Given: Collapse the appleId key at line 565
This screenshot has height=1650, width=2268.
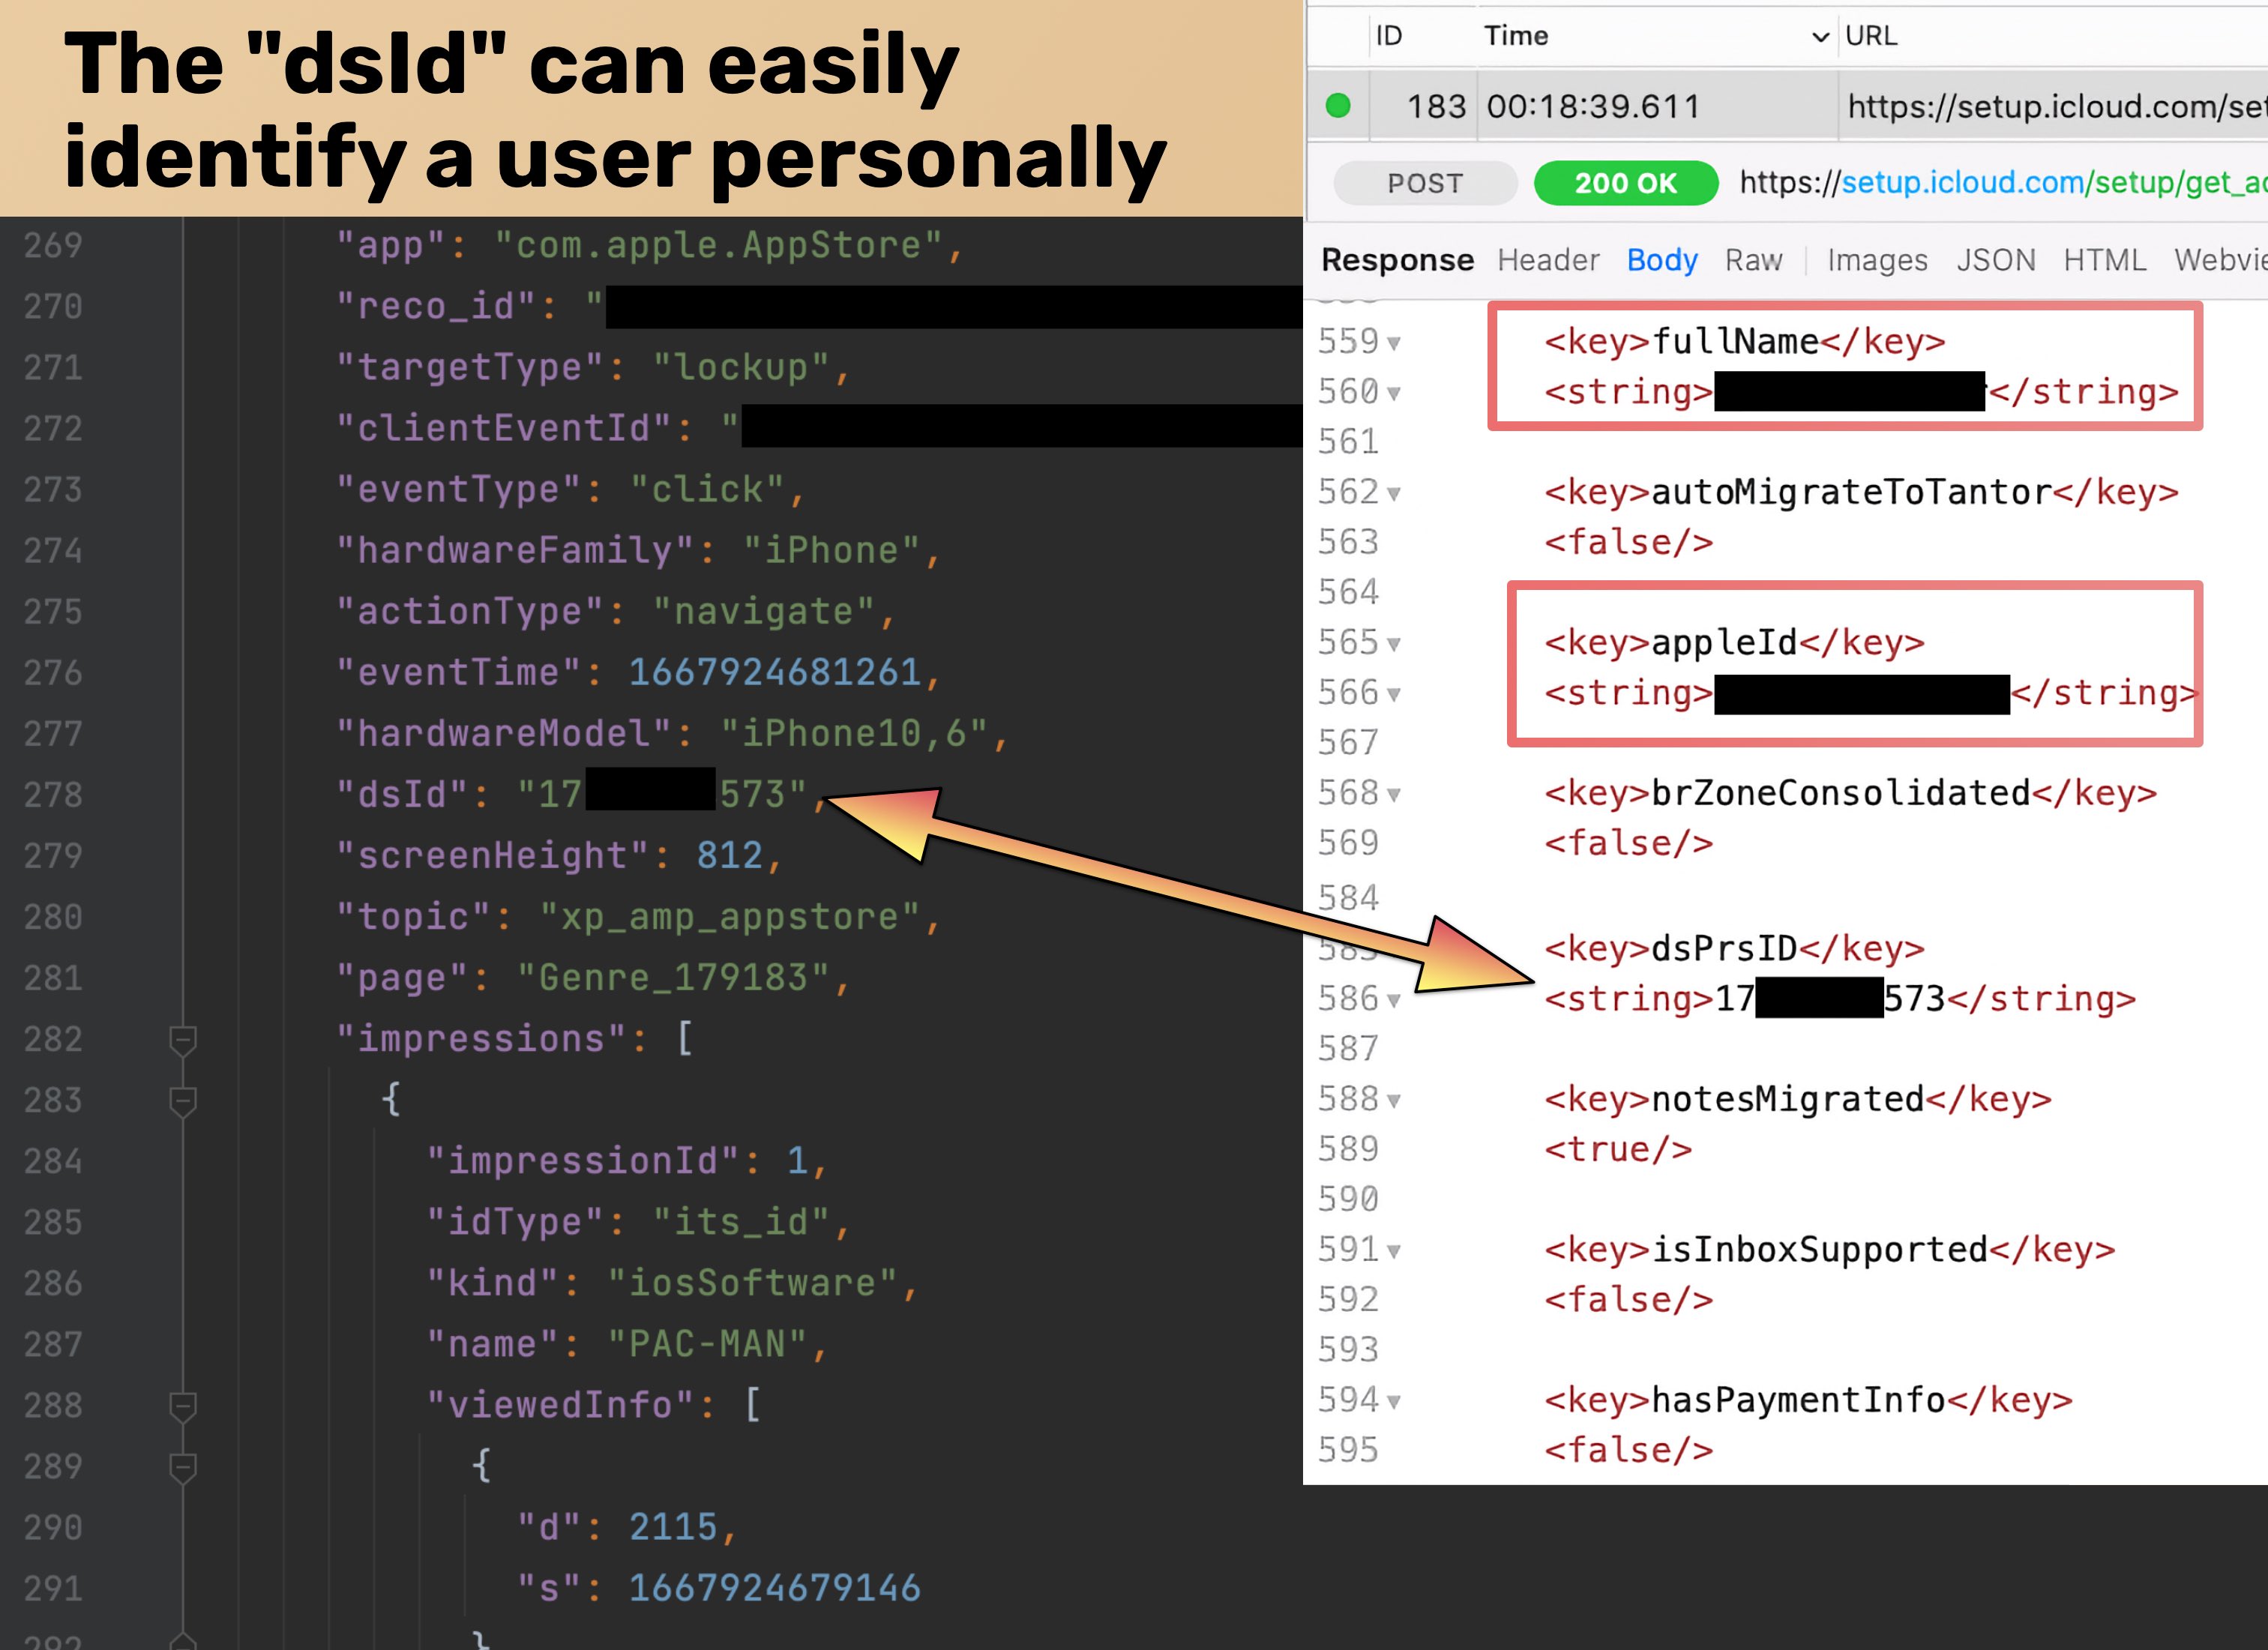Looking at the screenshot, I should 1394,645.
